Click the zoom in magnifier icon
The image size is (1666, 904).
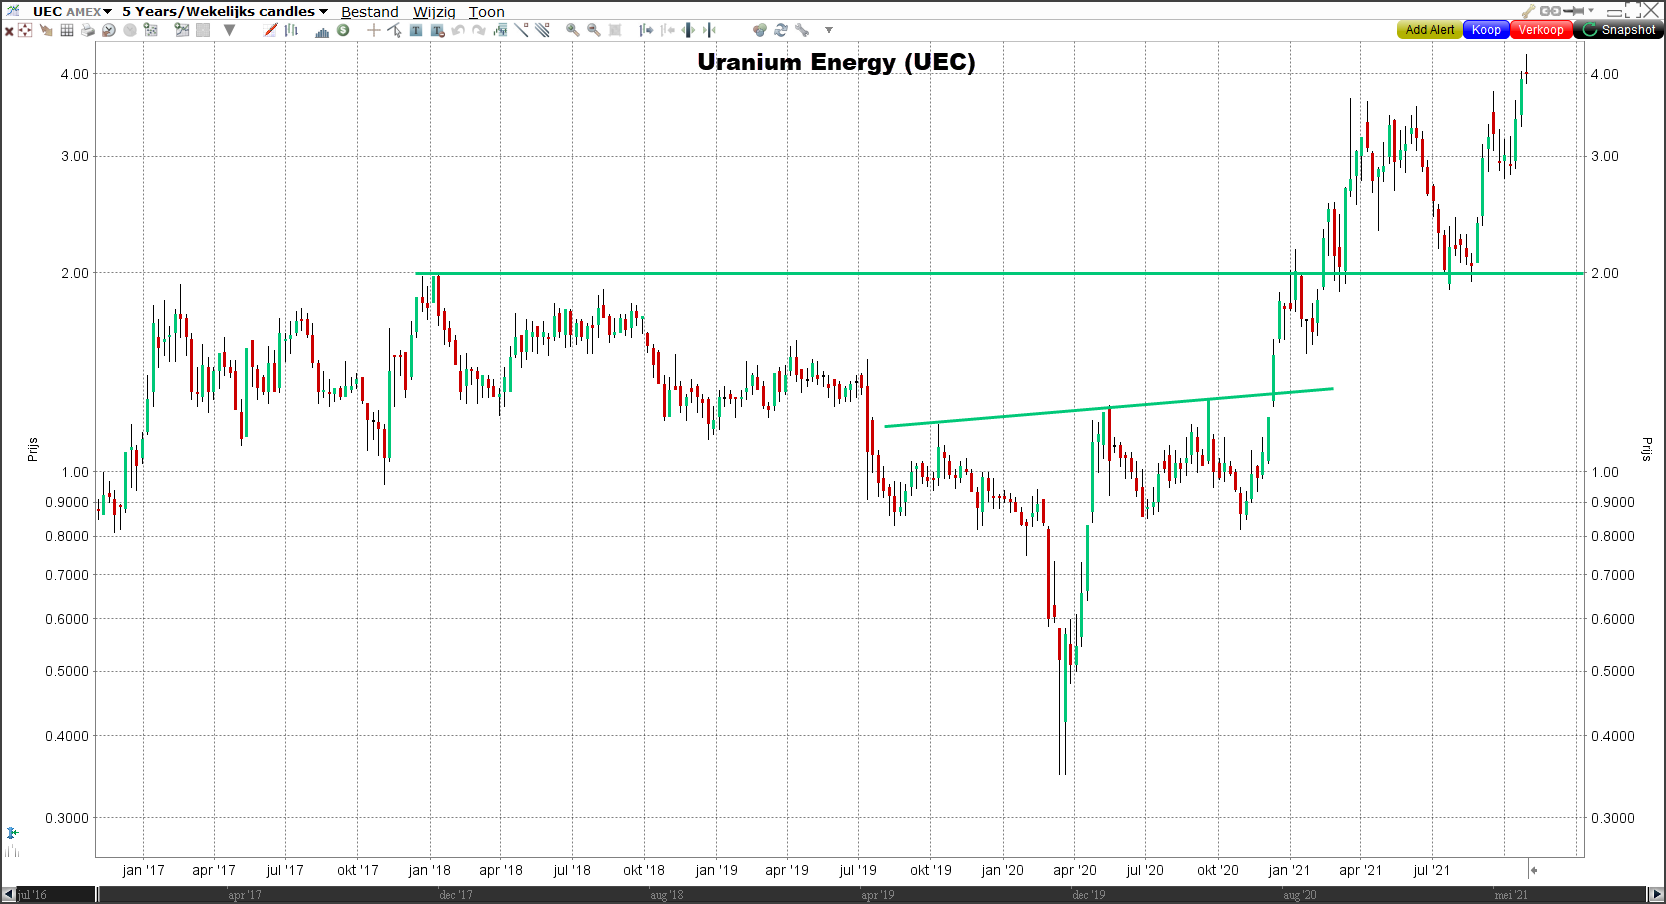[573, 30]
